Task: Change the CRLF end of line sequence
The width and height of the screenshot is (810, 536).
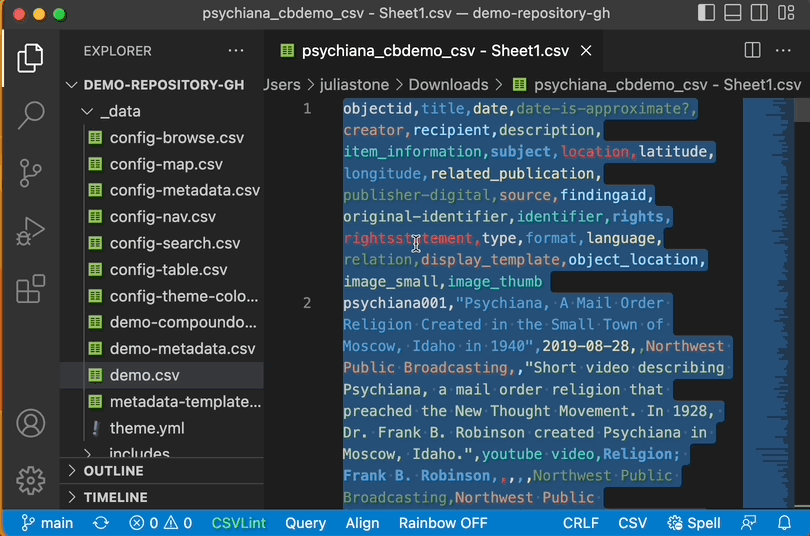Action: 581,523
